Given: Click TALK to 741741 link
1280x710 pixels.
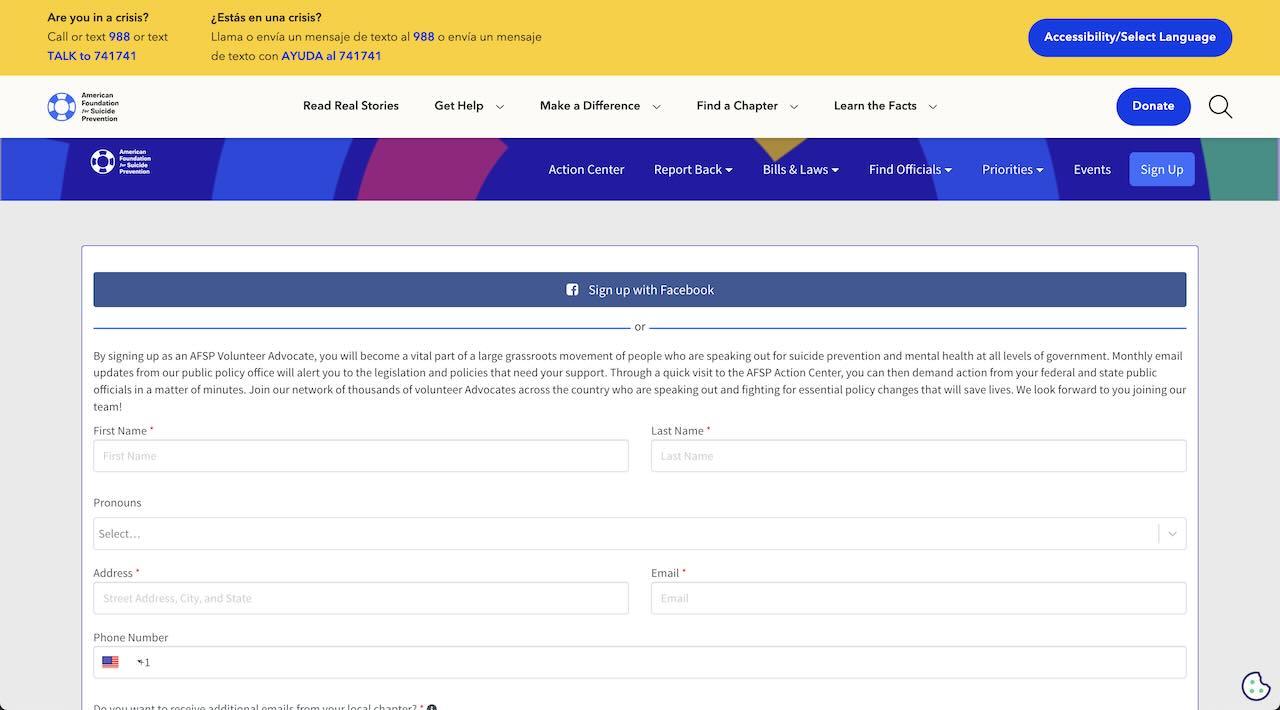Looking at the screenshot, I should tap(92, 56).
